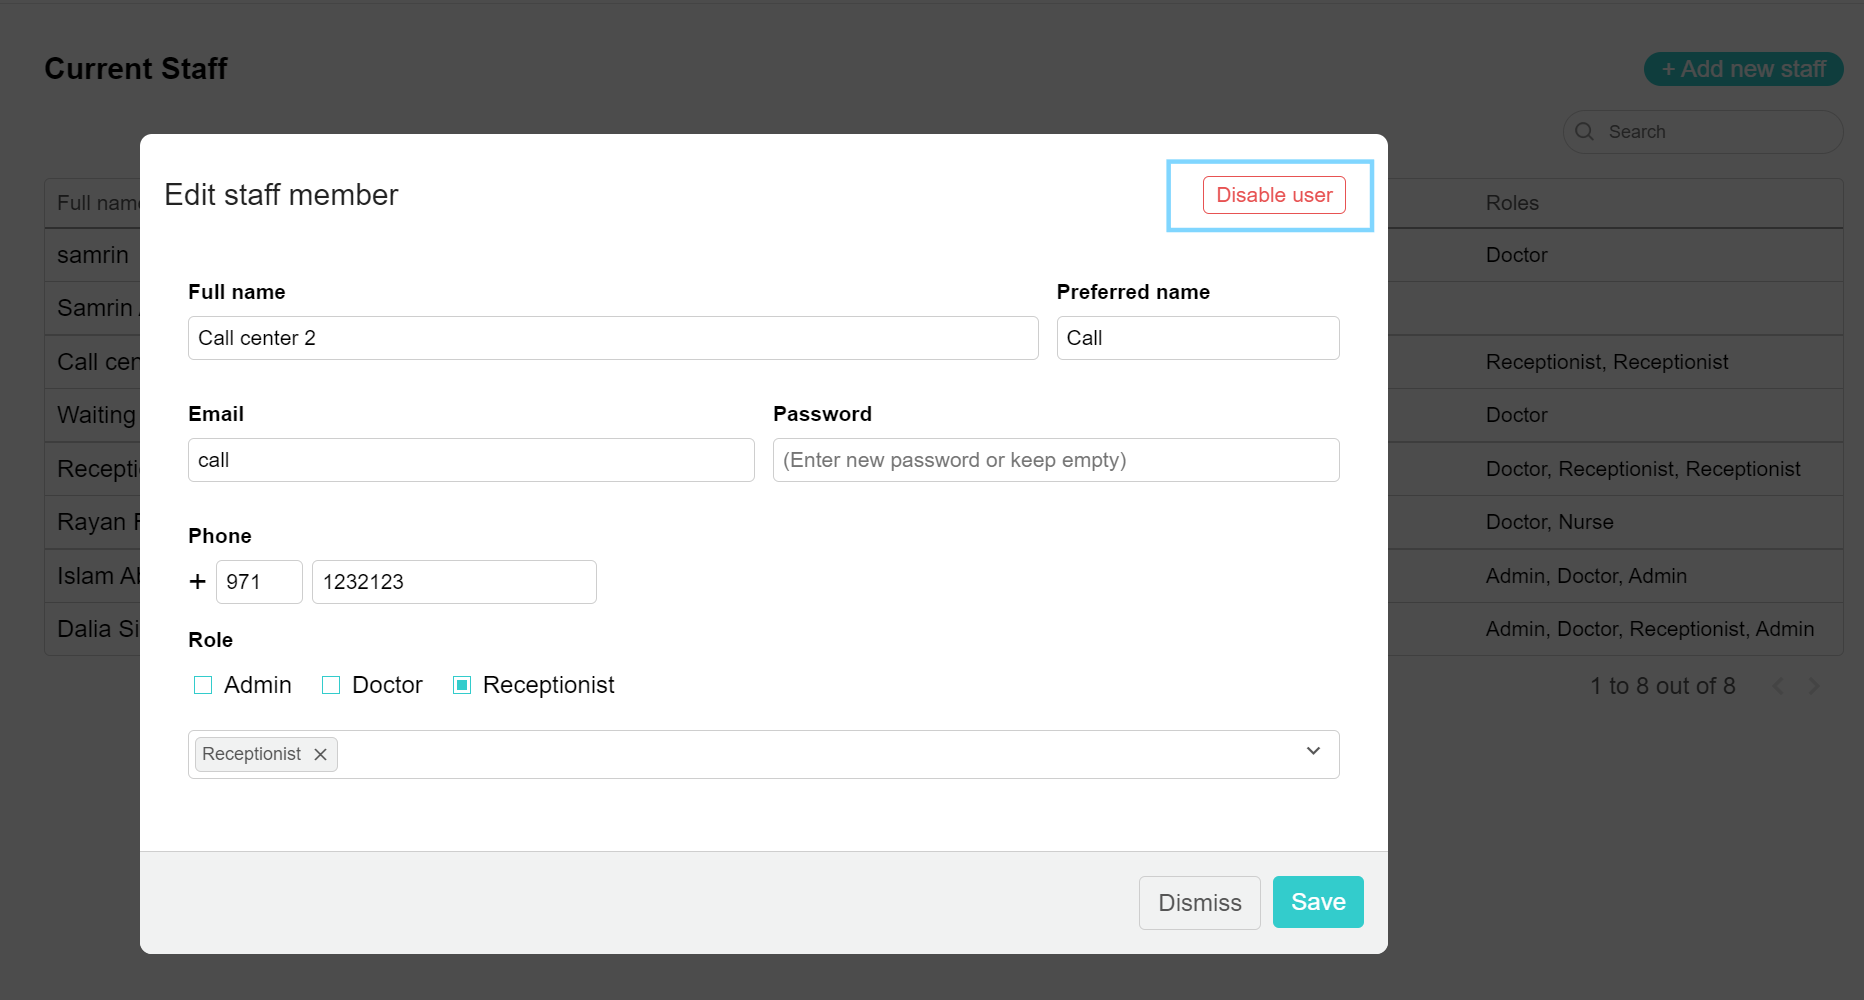
Task: Click the phone country code field
Action: 259,582
